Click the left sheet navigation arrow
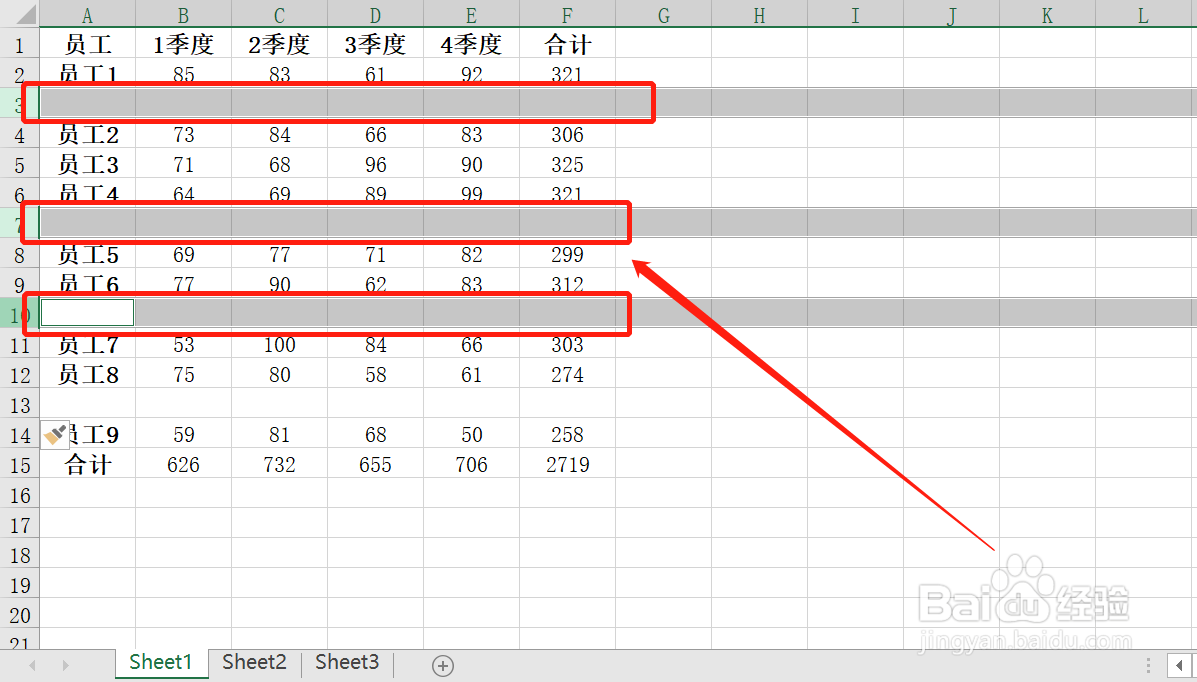This screenshot has height=682, width=1197. [31, 664]
